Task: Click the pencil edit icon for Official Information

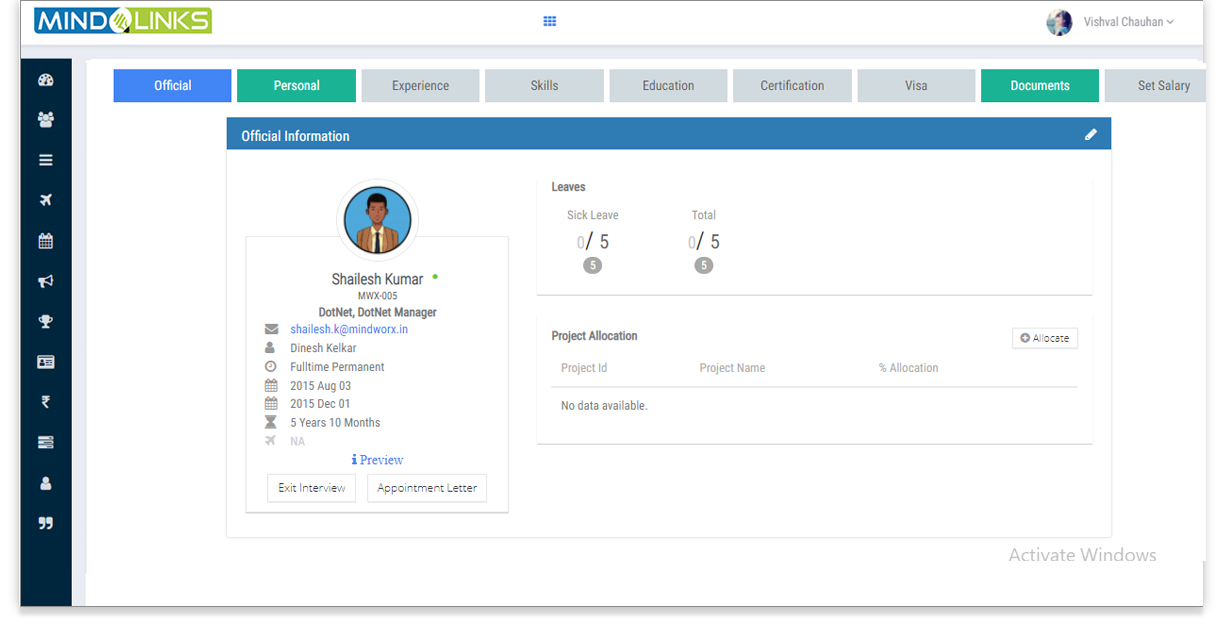Action: pos(1091,134)
